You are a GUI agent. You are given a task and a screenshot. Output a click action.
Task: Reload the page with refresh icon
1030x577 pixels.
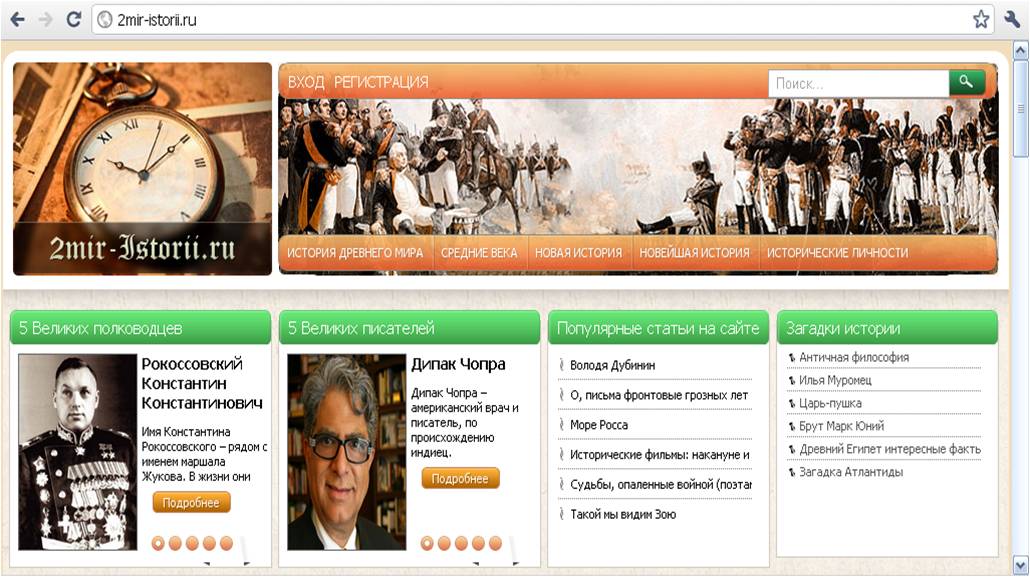[74, 19]
